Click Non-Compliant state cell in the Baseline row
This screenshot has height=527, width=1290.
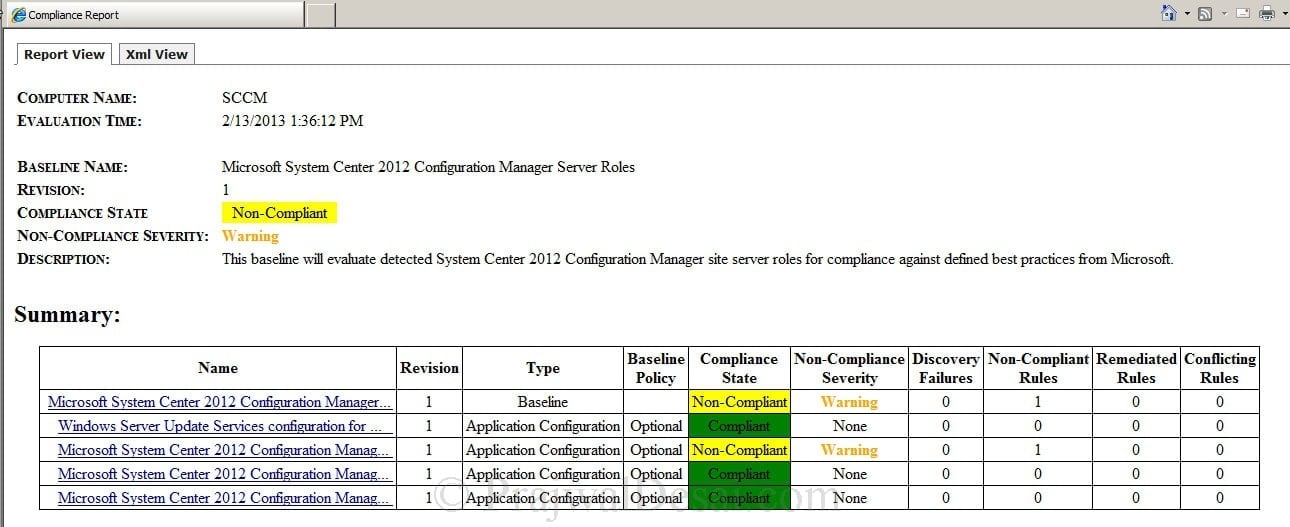(739, 402)
